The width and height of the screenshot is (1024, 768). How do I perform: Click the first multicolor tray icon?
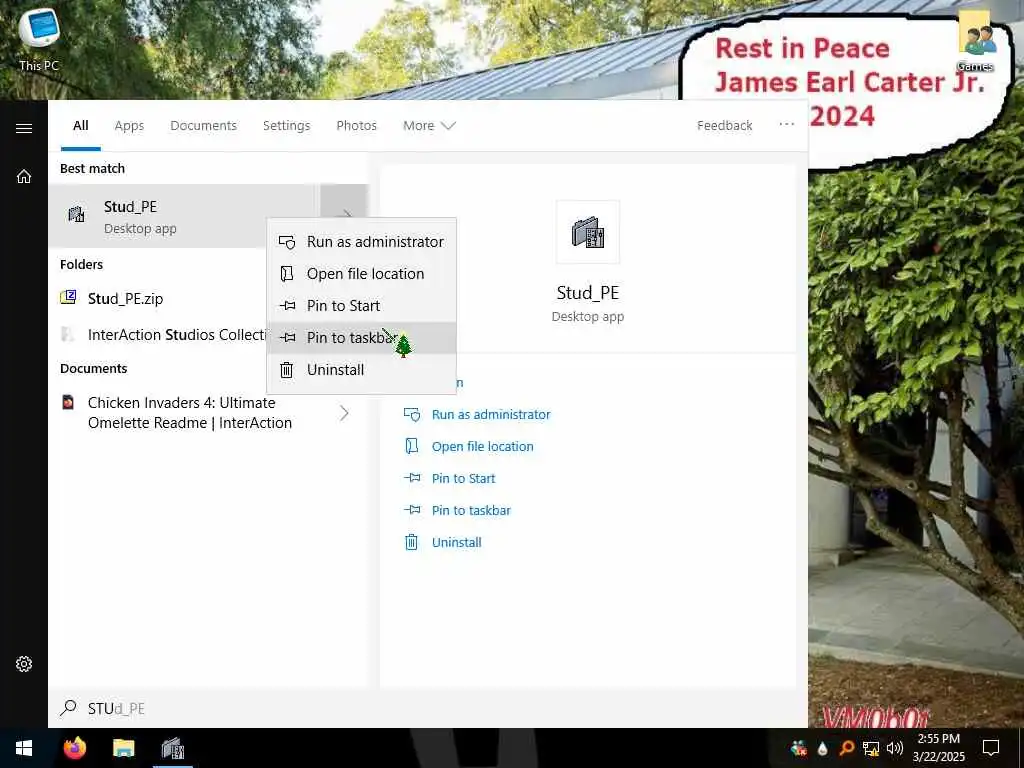tap(798, 748)
